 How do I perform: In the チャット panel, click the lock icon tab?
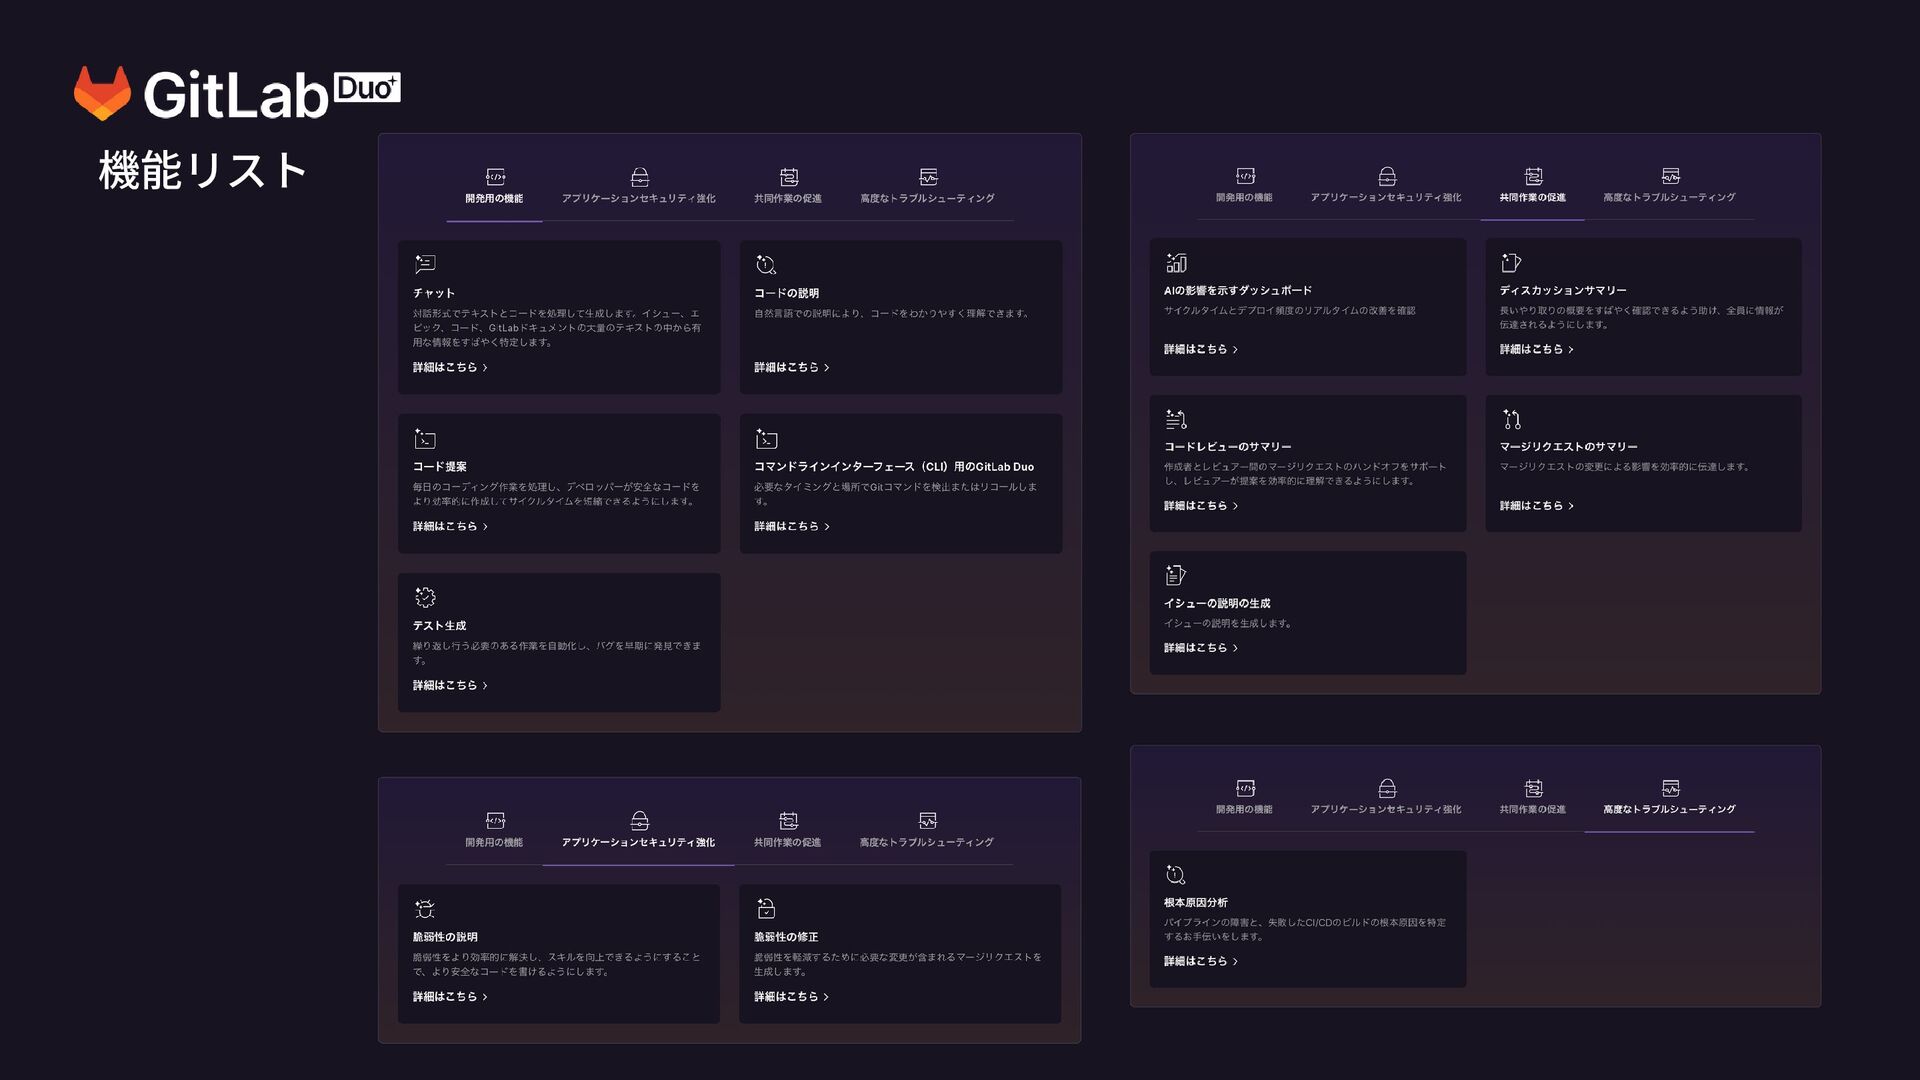click(x=640, y=177)
